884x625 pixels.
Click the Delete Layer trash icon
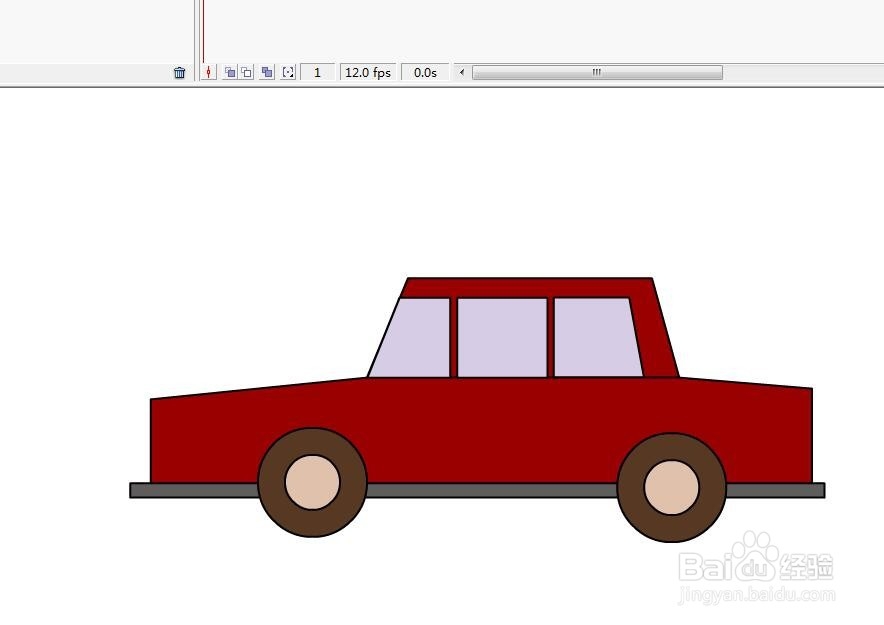pos(179,73)
